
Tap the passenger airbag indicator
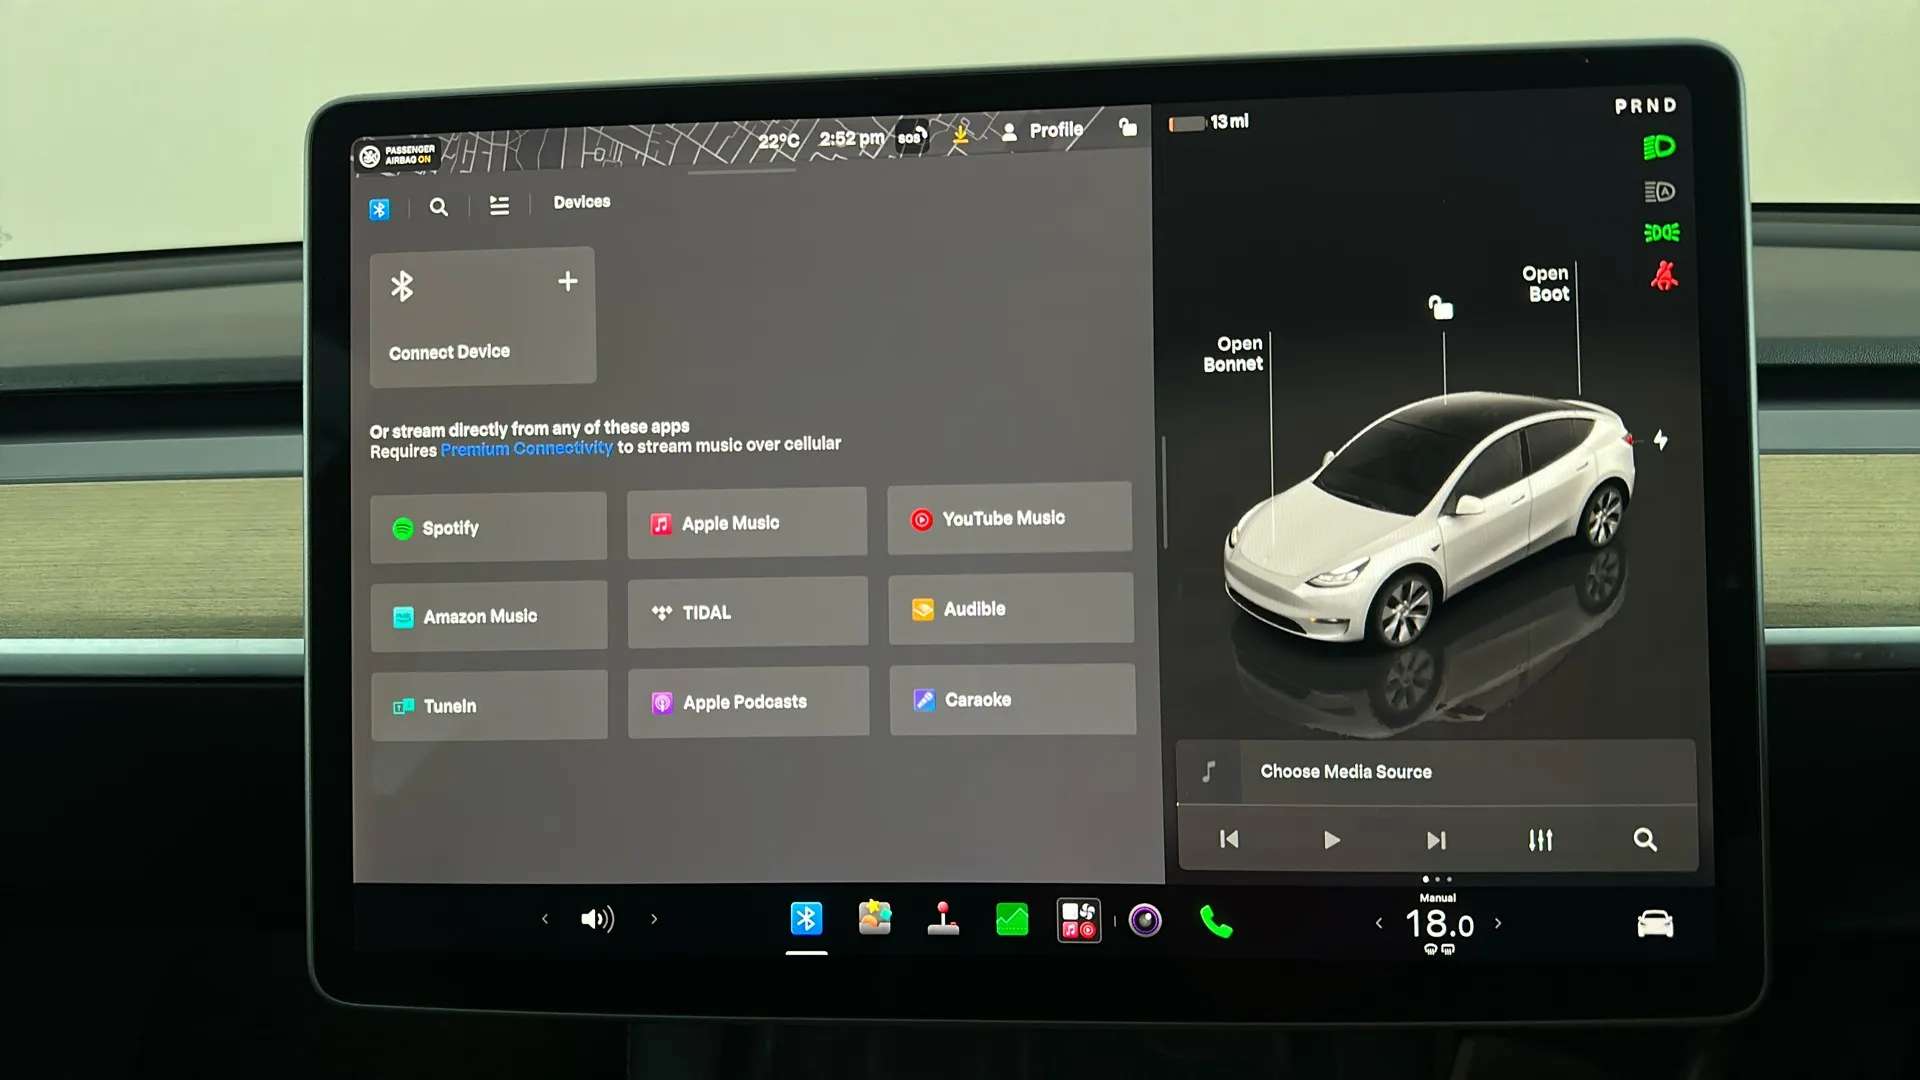[x=397, y=155]
